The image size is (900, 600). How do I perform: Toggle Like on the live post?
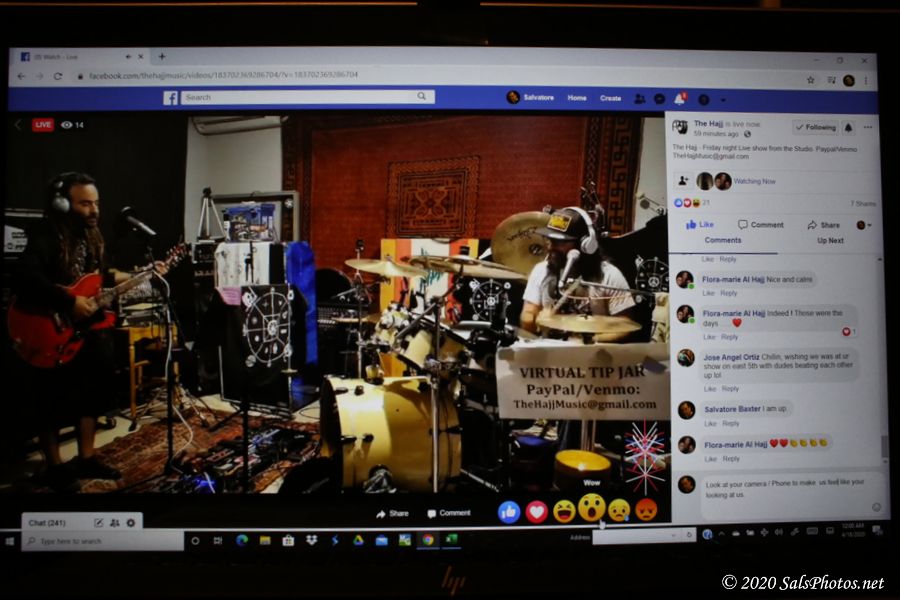[x=700, y=225]
